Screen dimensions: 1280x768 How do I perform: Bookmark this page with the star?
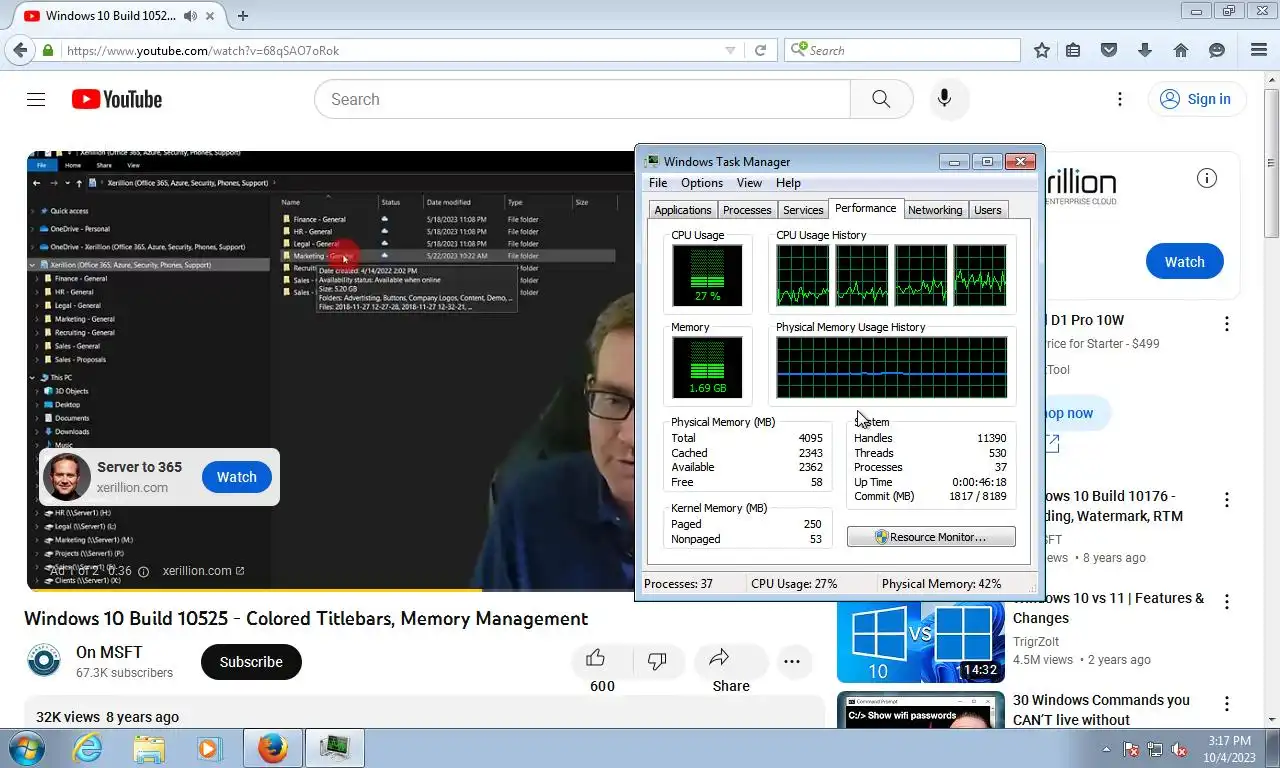click(1042, 50)
